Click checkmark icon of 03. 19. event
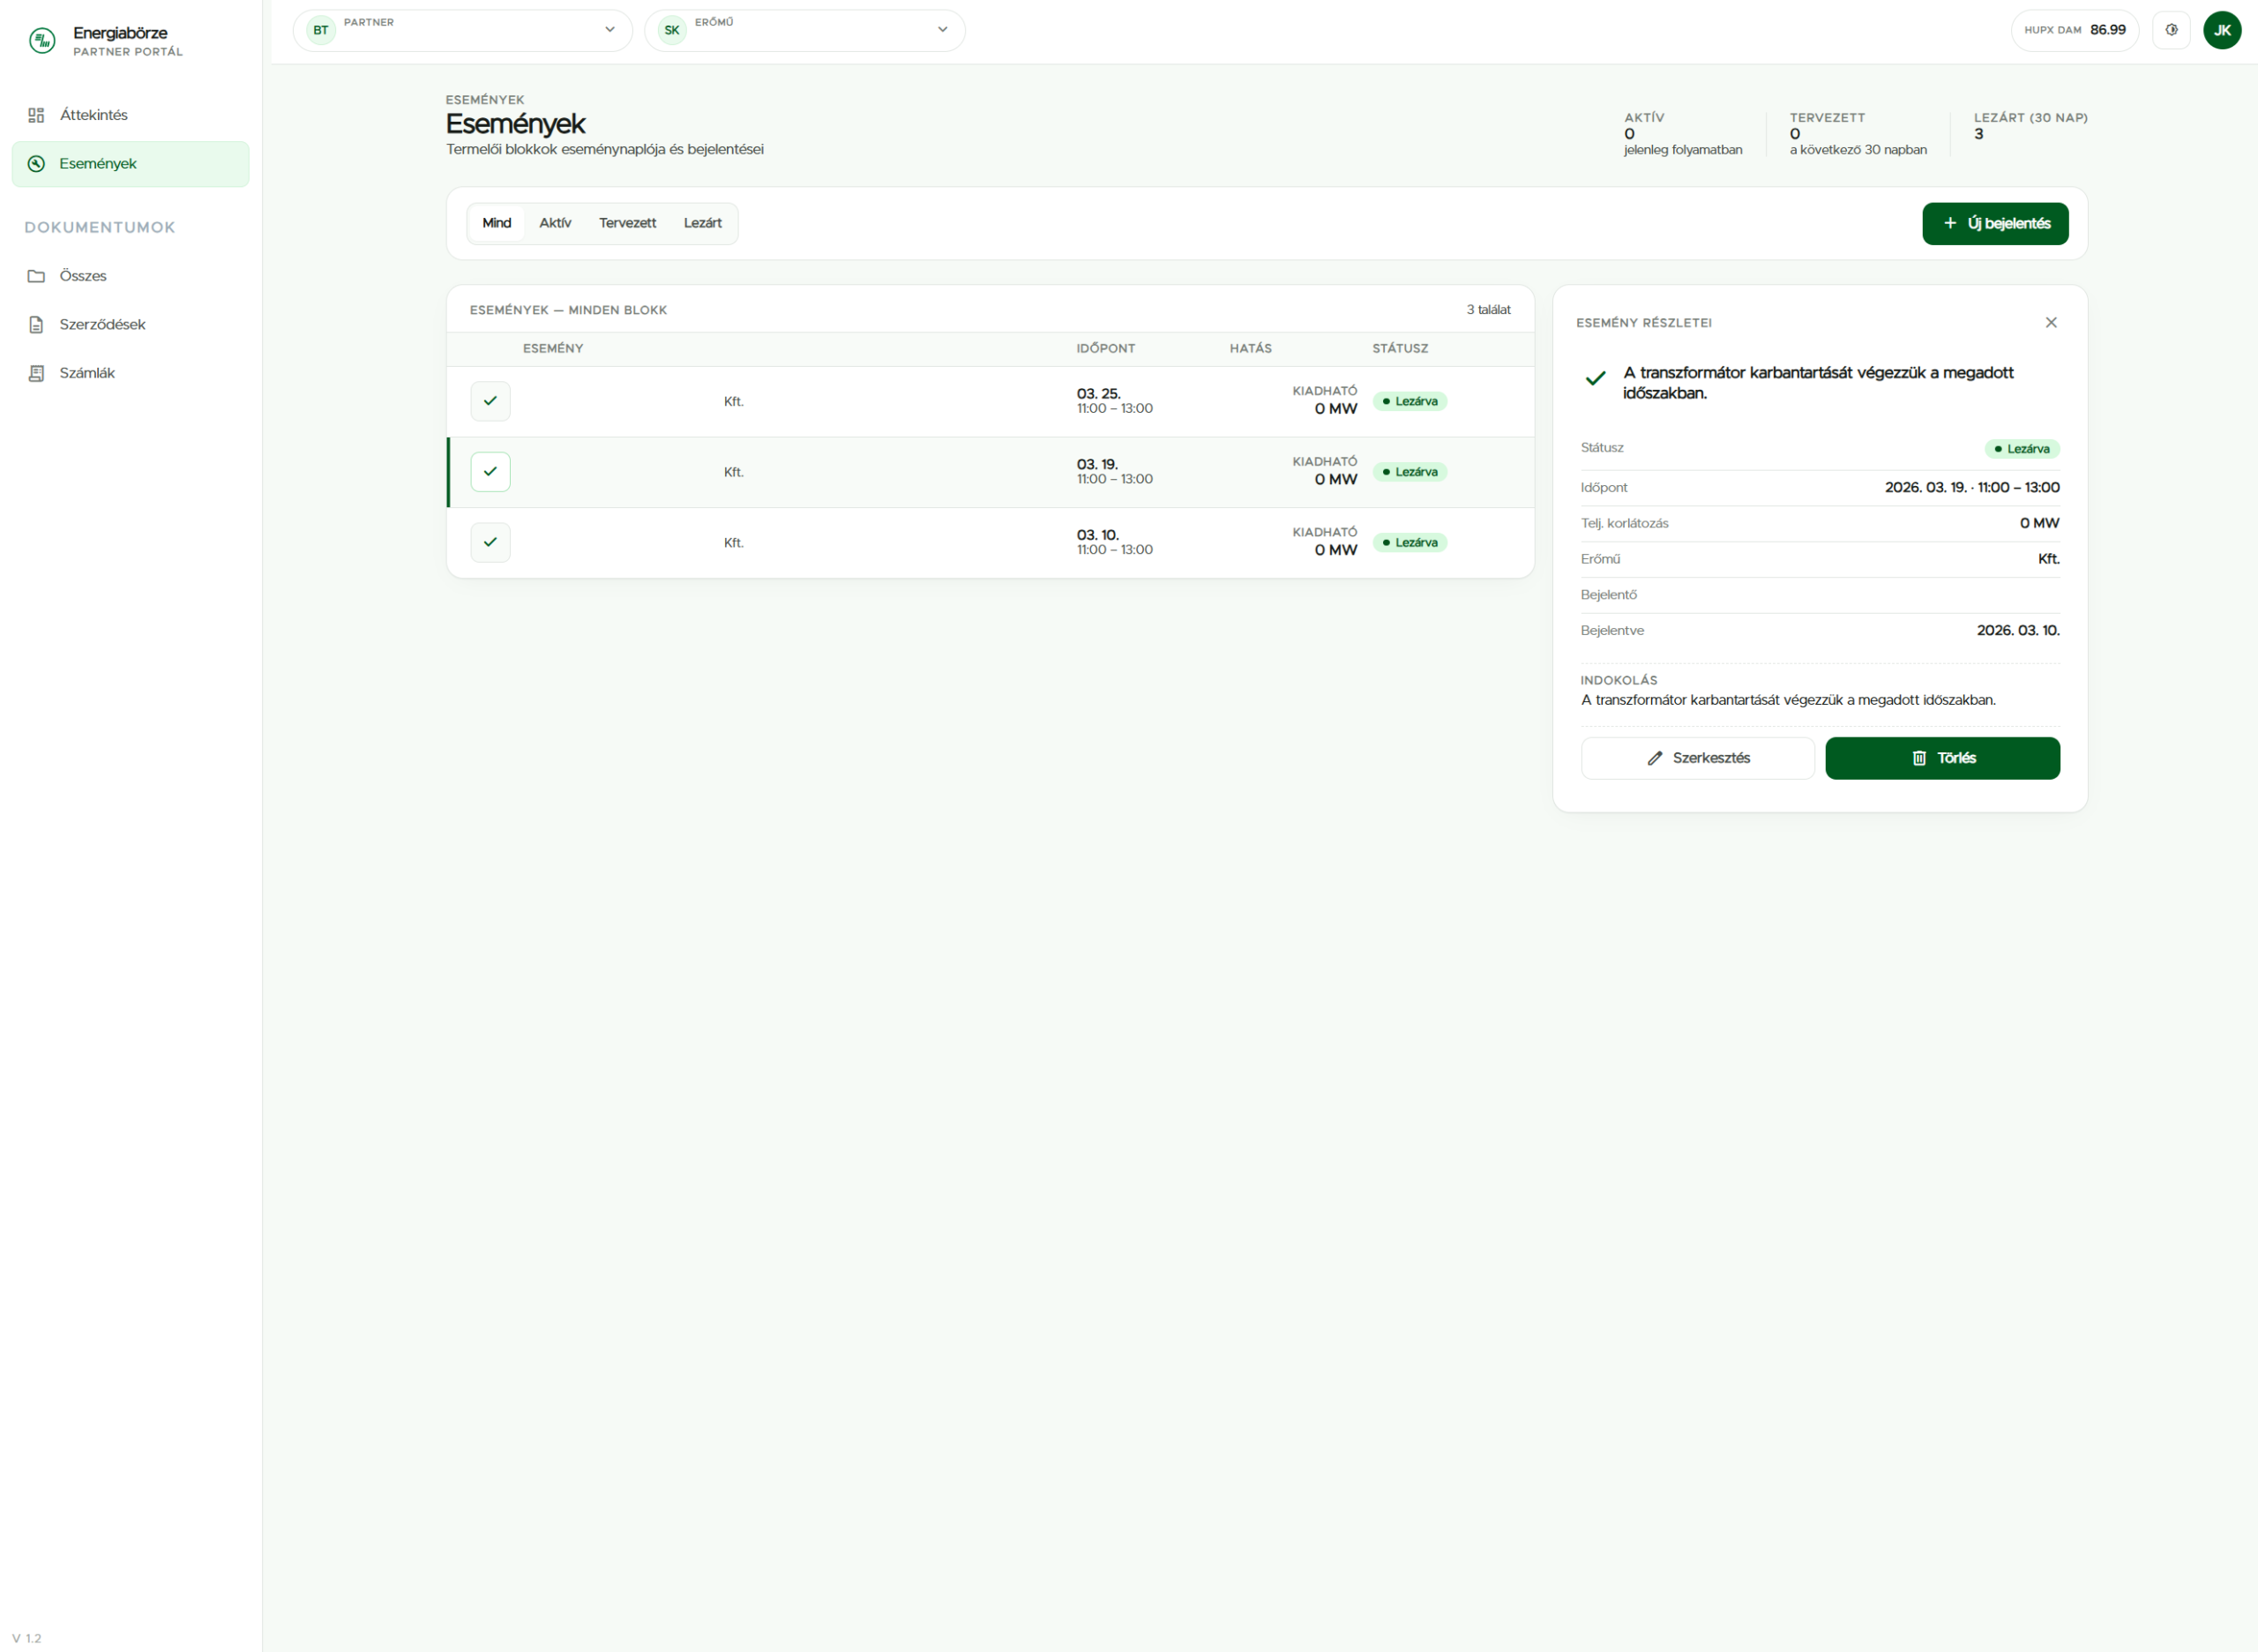 (490, 472)
